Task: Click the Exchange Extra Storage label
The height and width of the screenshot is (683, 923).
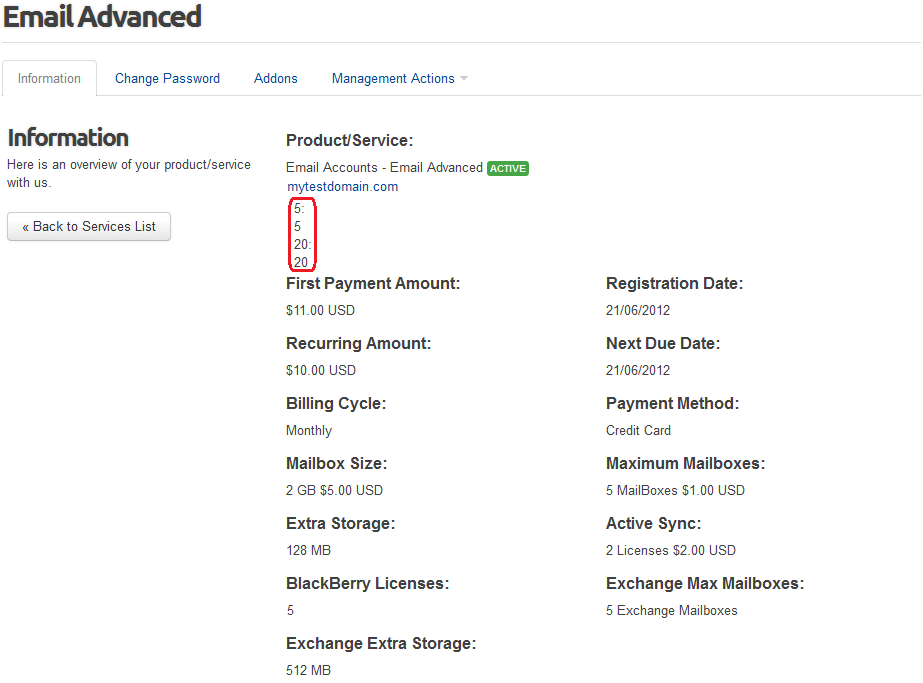Action: 381,644
